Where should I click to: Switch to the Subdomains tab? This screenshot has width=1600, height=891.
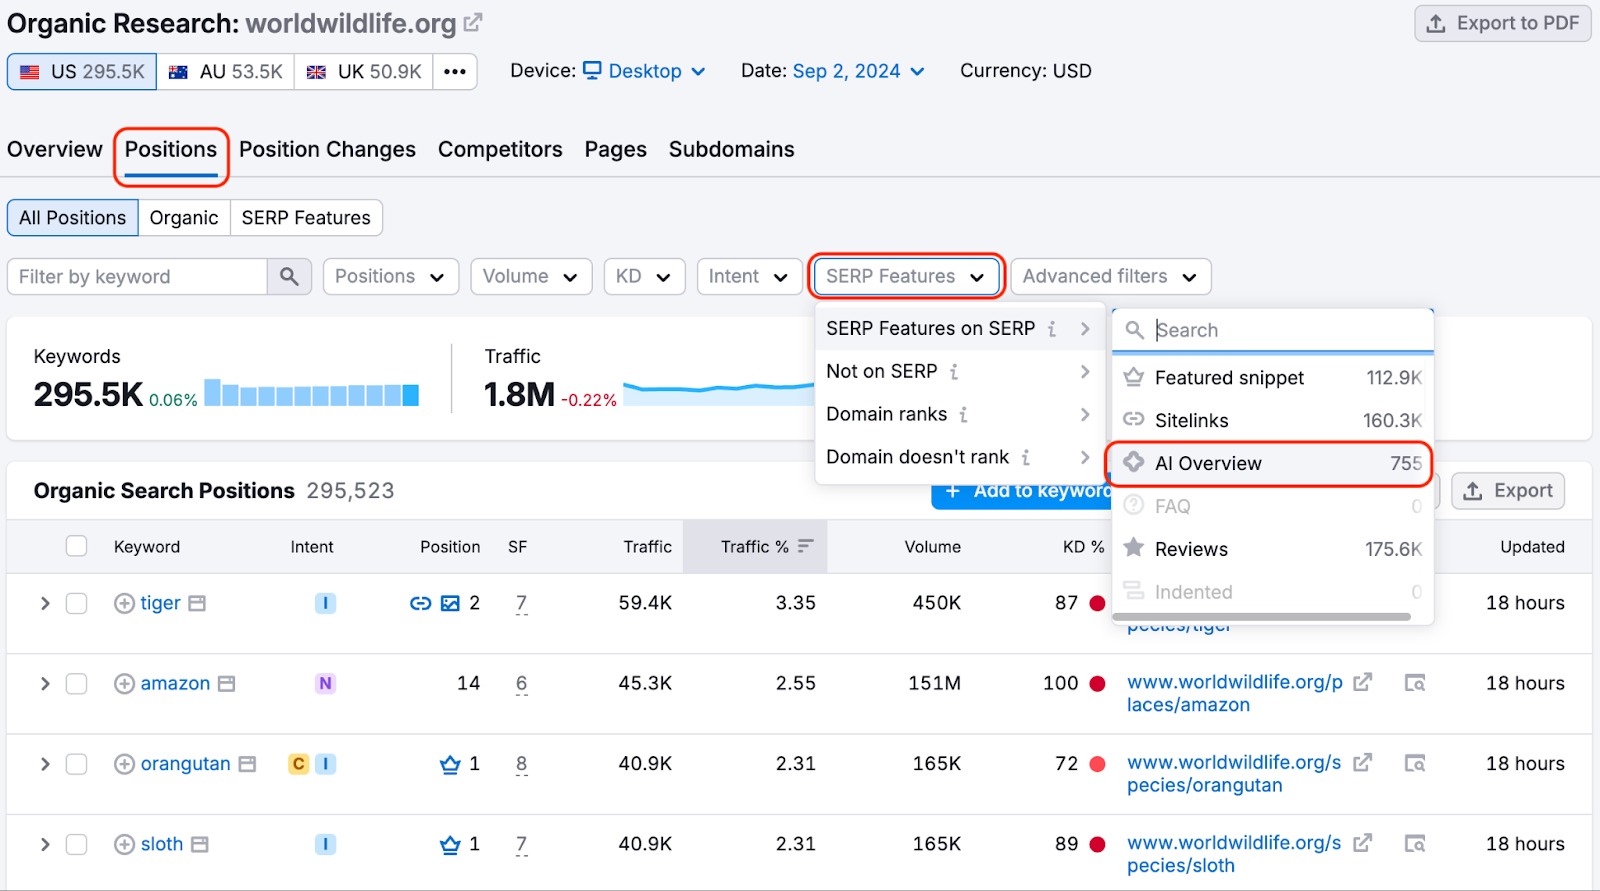pyautogui.click(x=731, y=150)
